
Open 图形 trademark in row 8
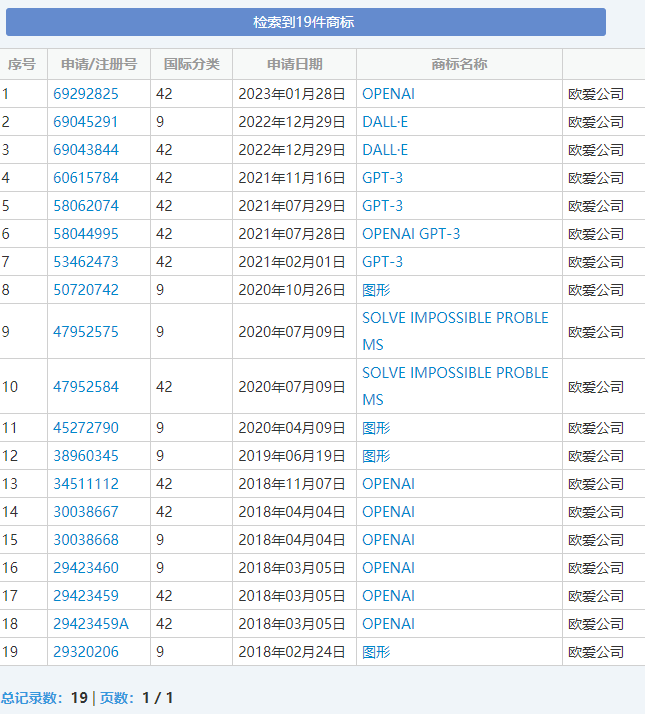coord(376,290)
